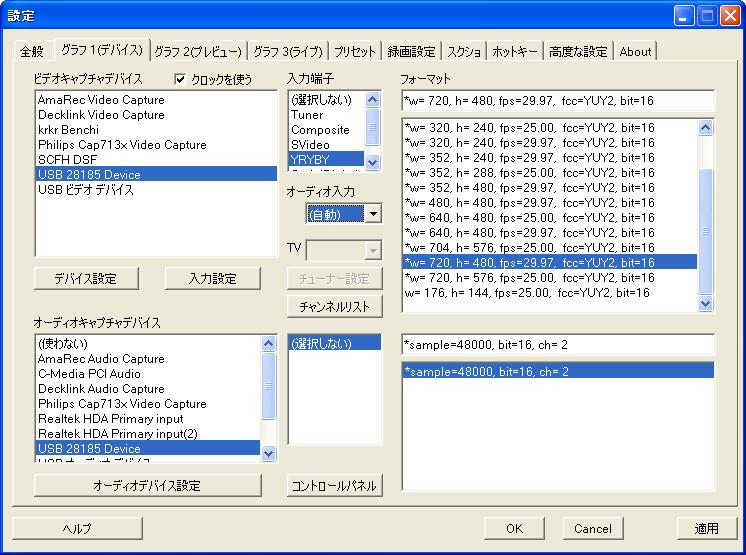The image size is (746, 555).
Task: Click the オーディオデバイス設定 button
Action: [x=147, y=486]
